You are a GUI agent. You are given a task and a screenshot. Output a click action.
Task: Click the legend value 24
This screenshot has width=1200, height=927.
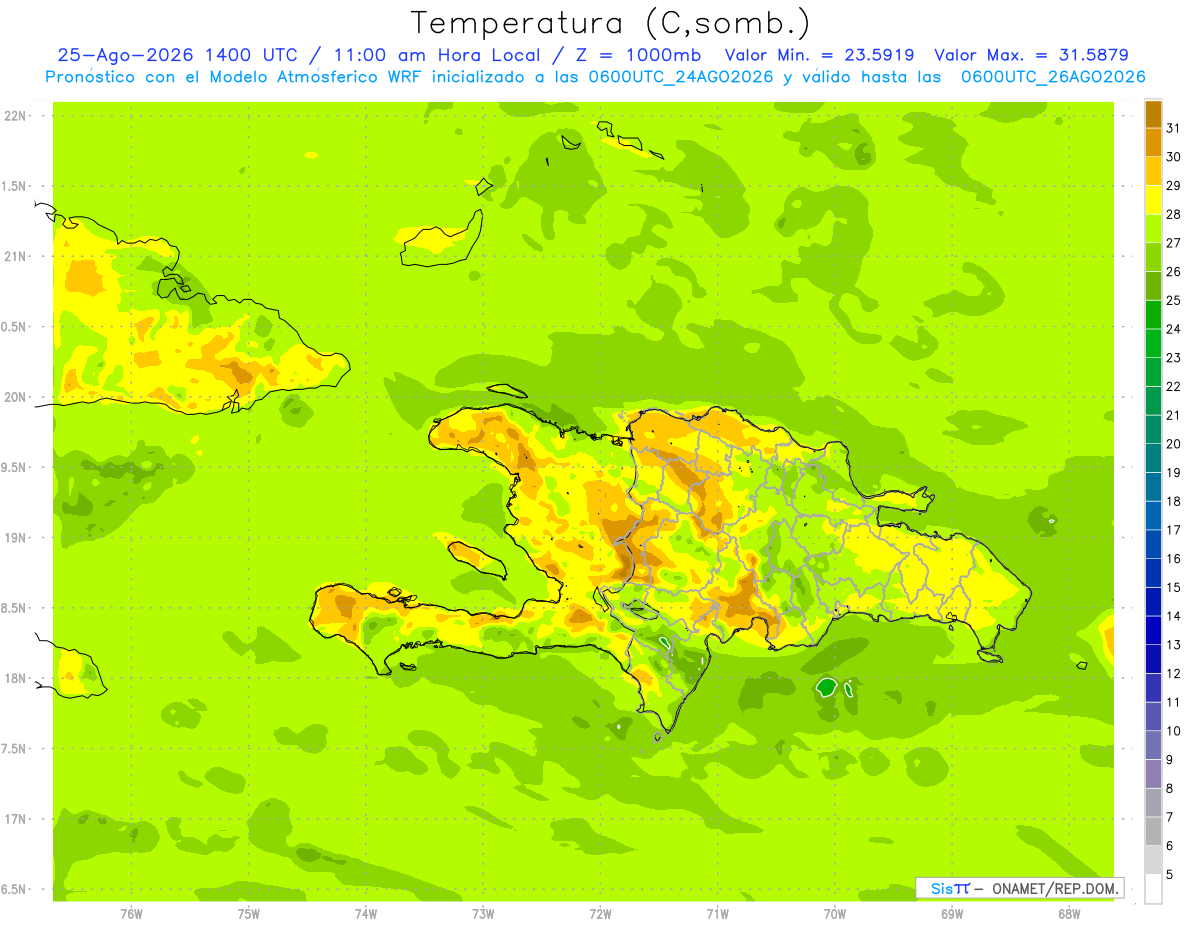click(1174, 328)
